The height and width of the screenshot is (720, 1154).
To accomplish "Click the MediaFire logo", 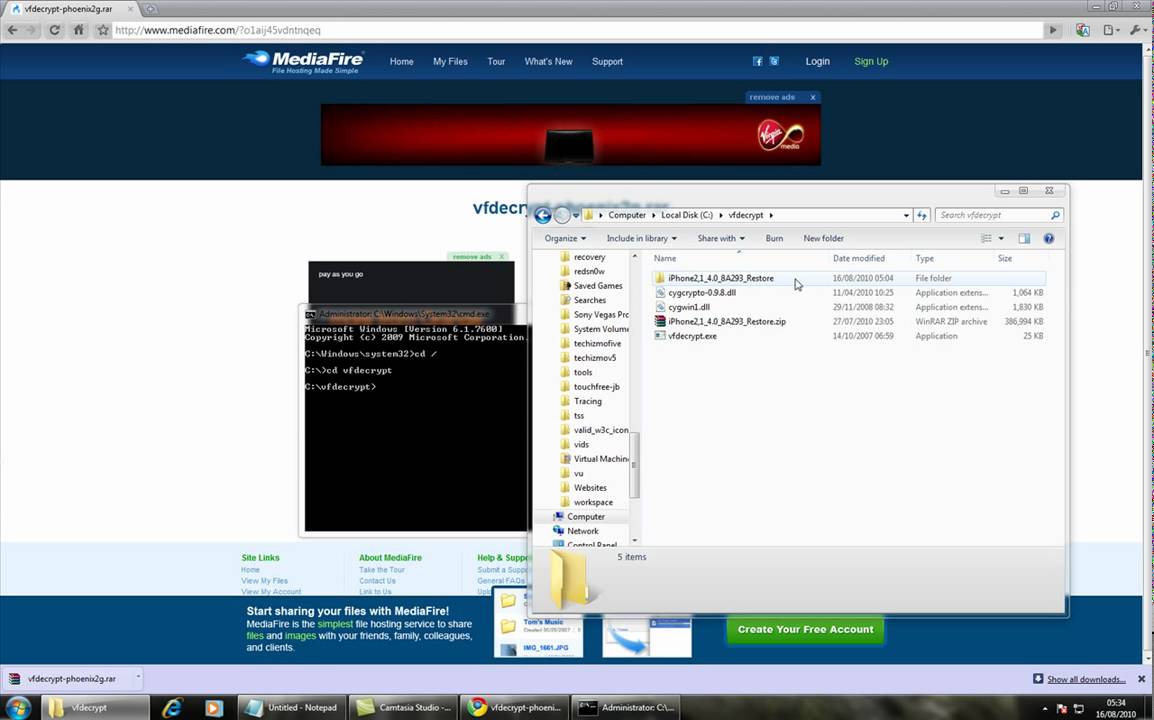I will [303, 62].
